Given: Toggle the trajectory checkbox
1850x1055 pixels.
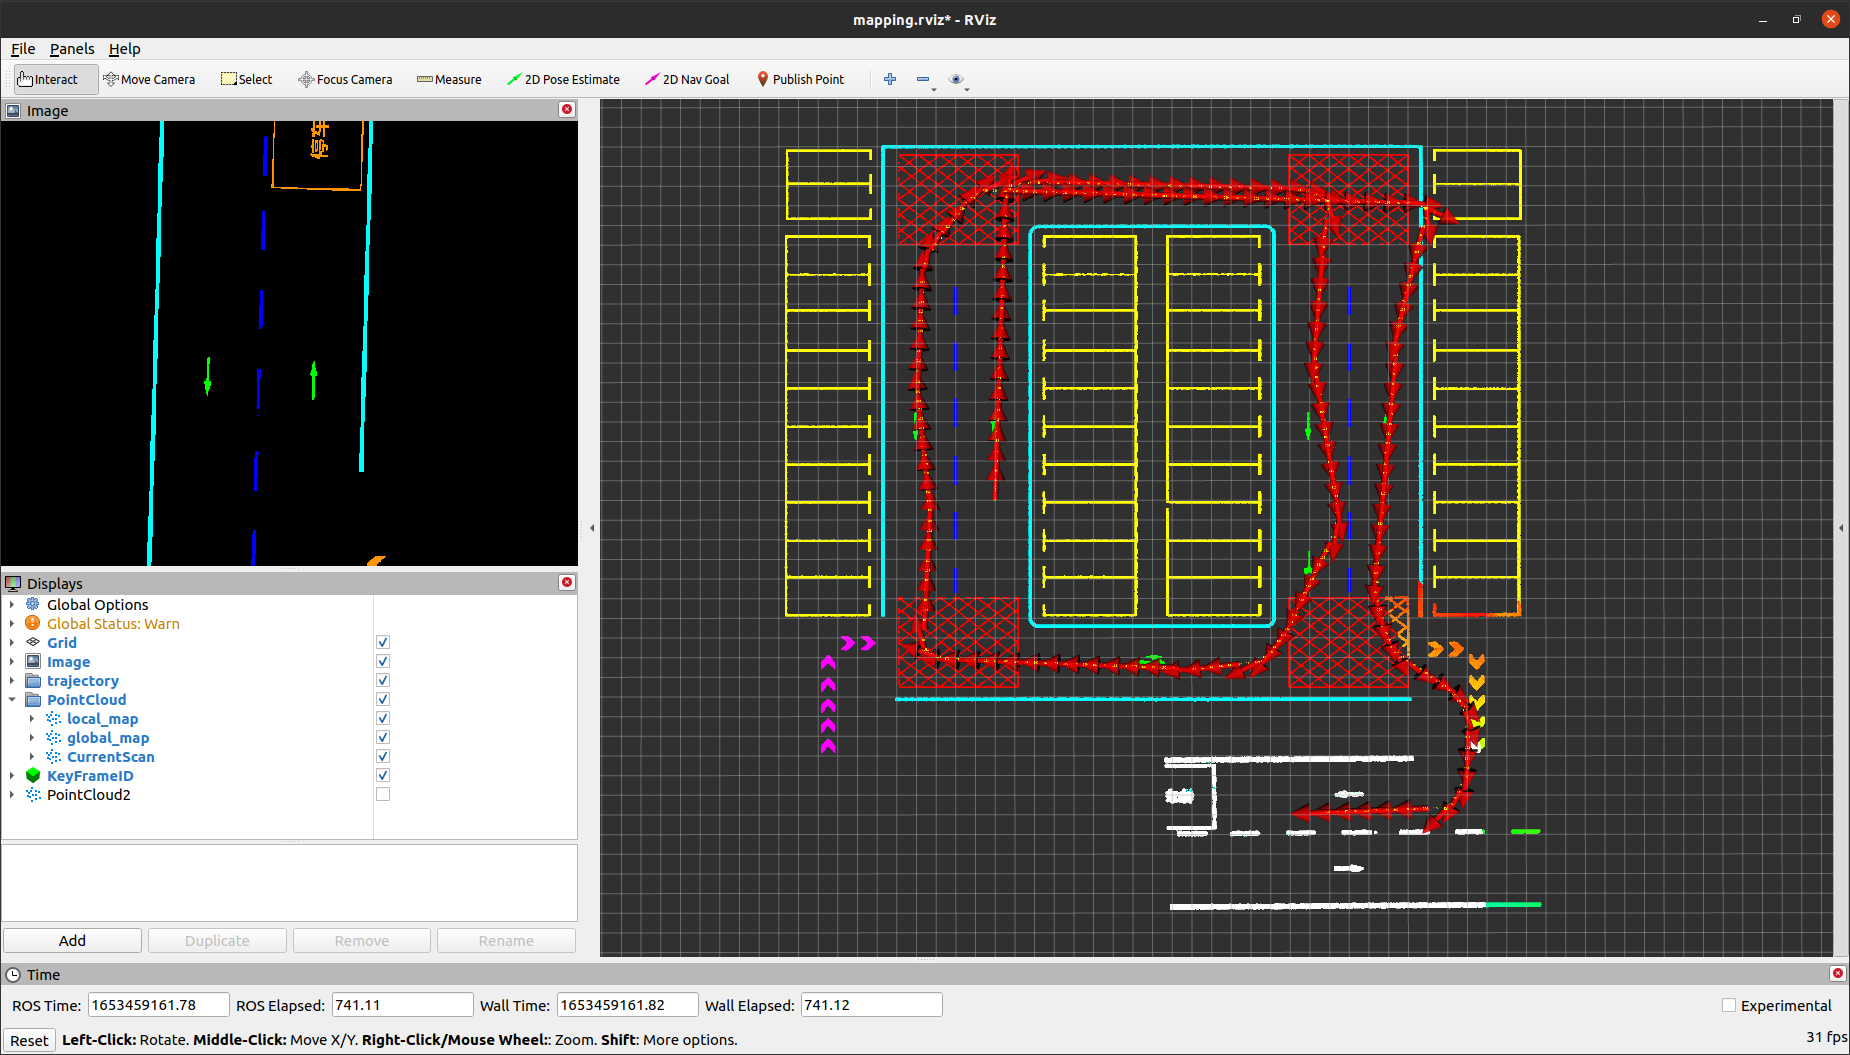Looking at the screenshot, I should (383, 680).
